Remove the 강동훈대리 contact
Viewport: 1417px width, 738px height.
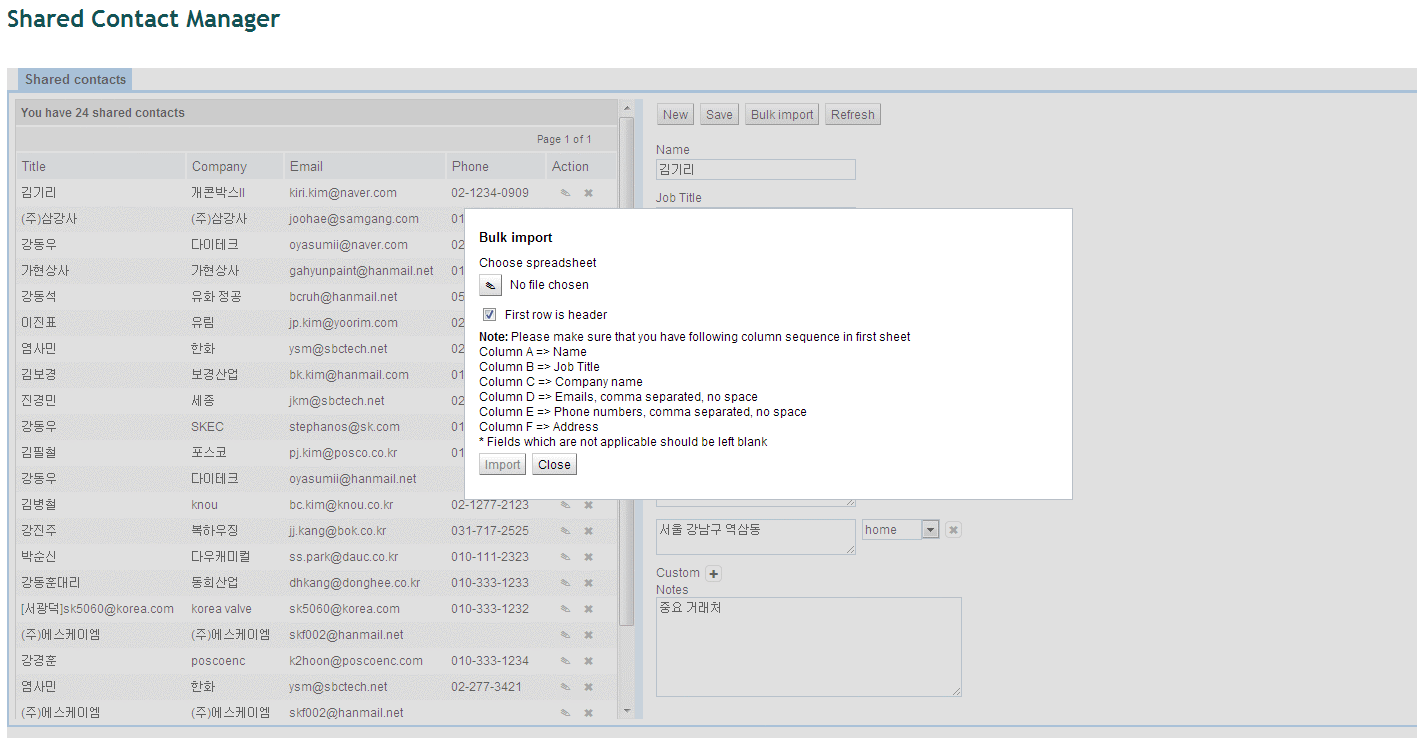point(588,582)
